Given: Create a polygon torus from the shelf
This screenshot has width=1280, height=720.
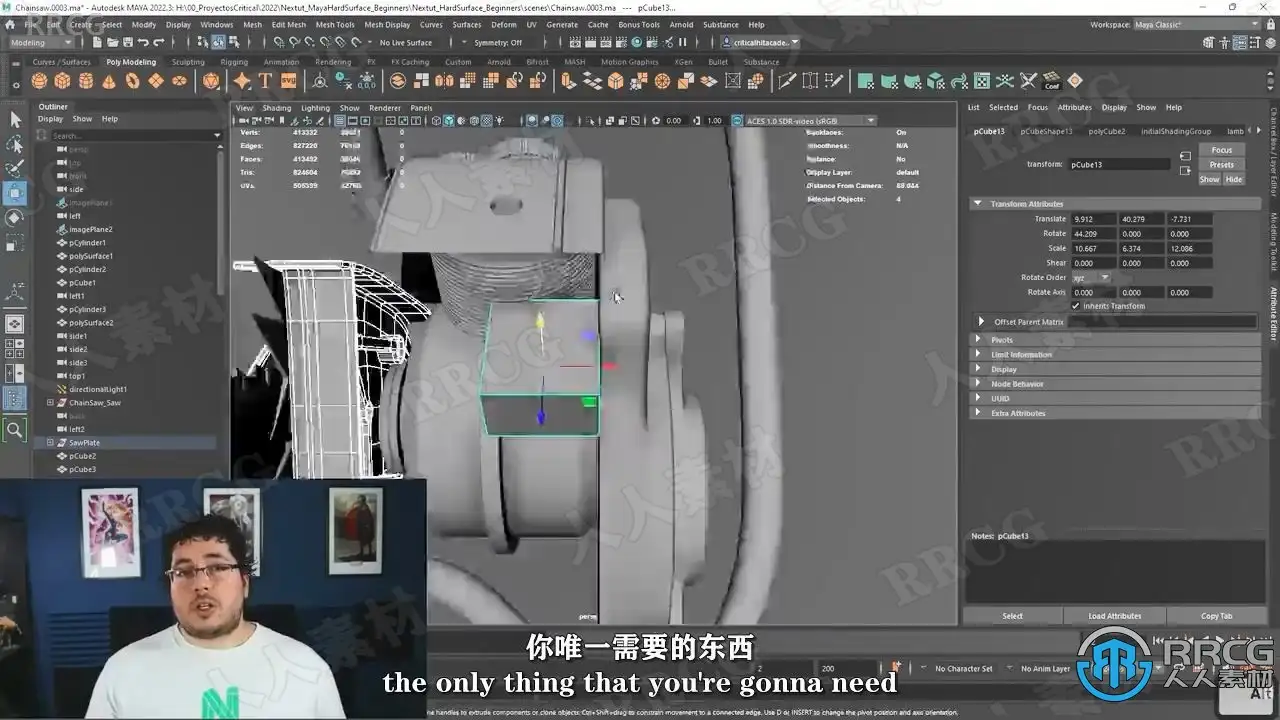Looking at the screenshot, I should 132,81.
